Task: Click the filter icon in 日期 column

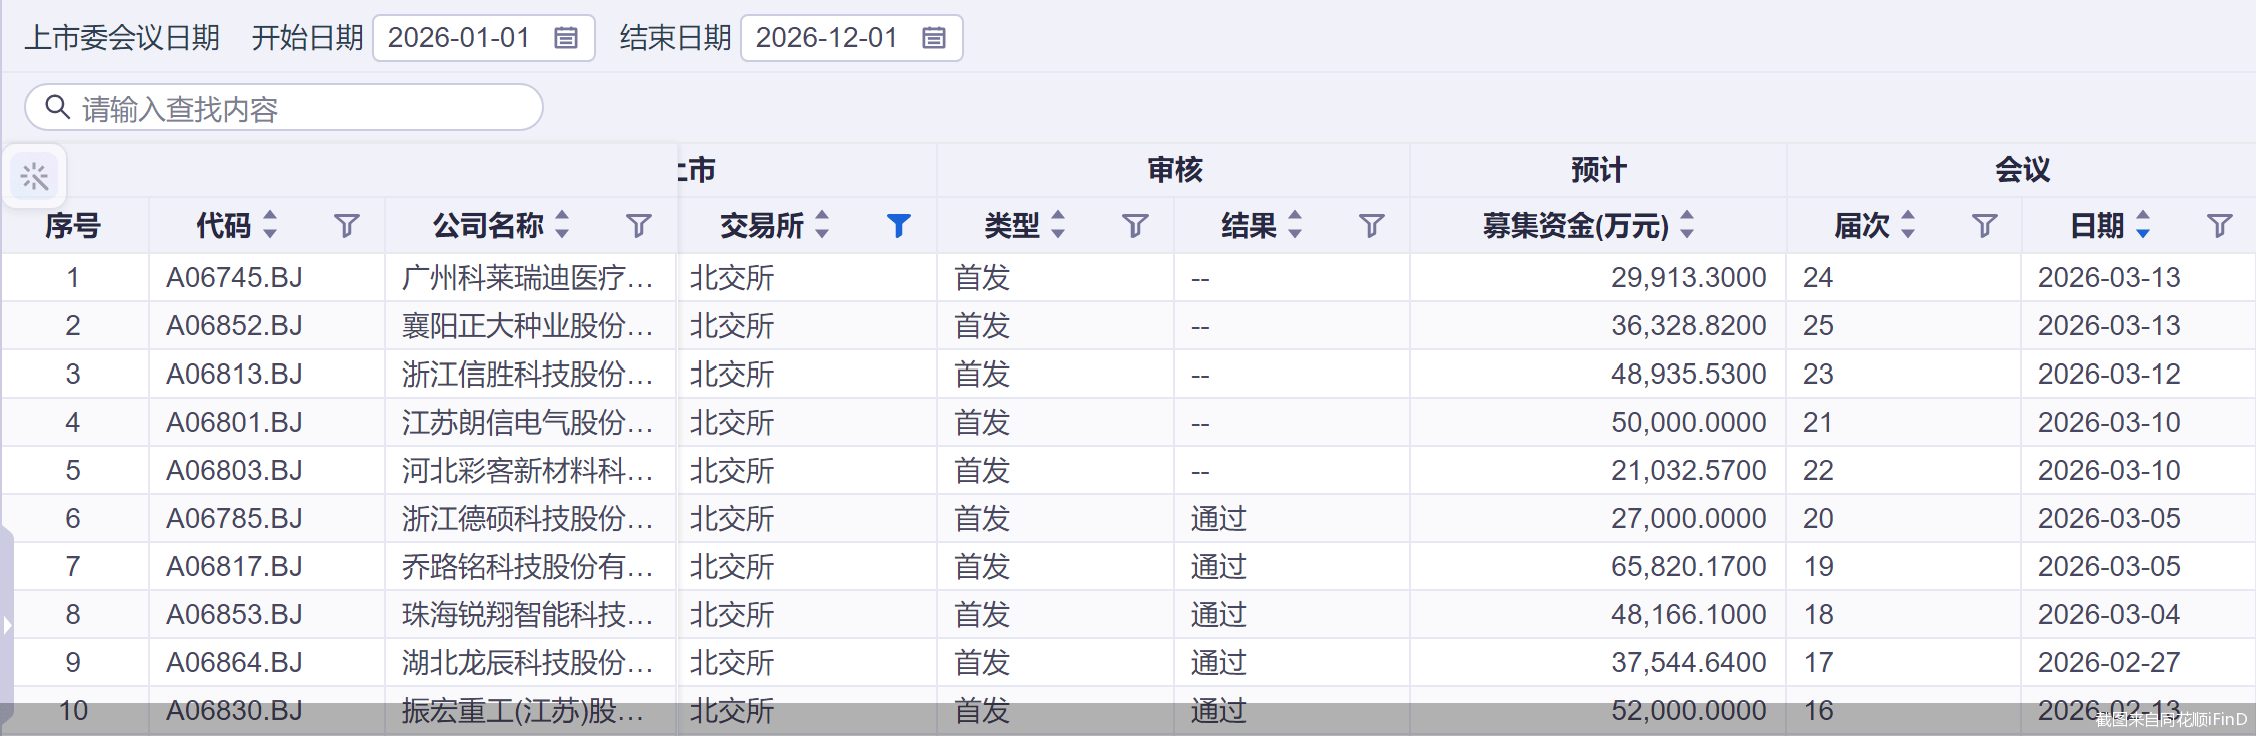Action: 2219,226
